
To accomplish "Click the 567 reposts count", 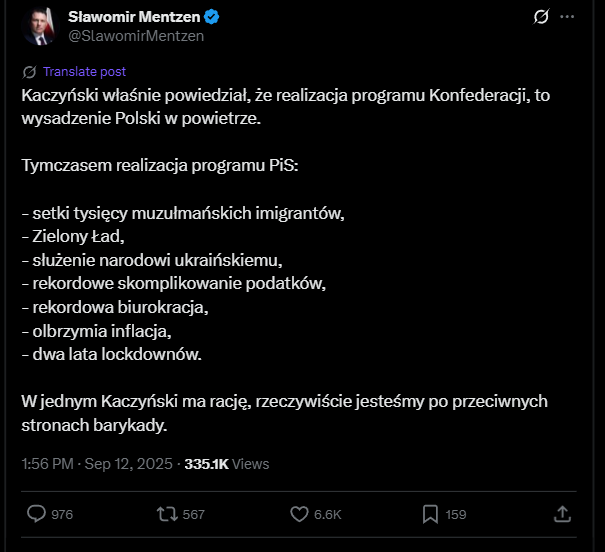I will point(194,514).
